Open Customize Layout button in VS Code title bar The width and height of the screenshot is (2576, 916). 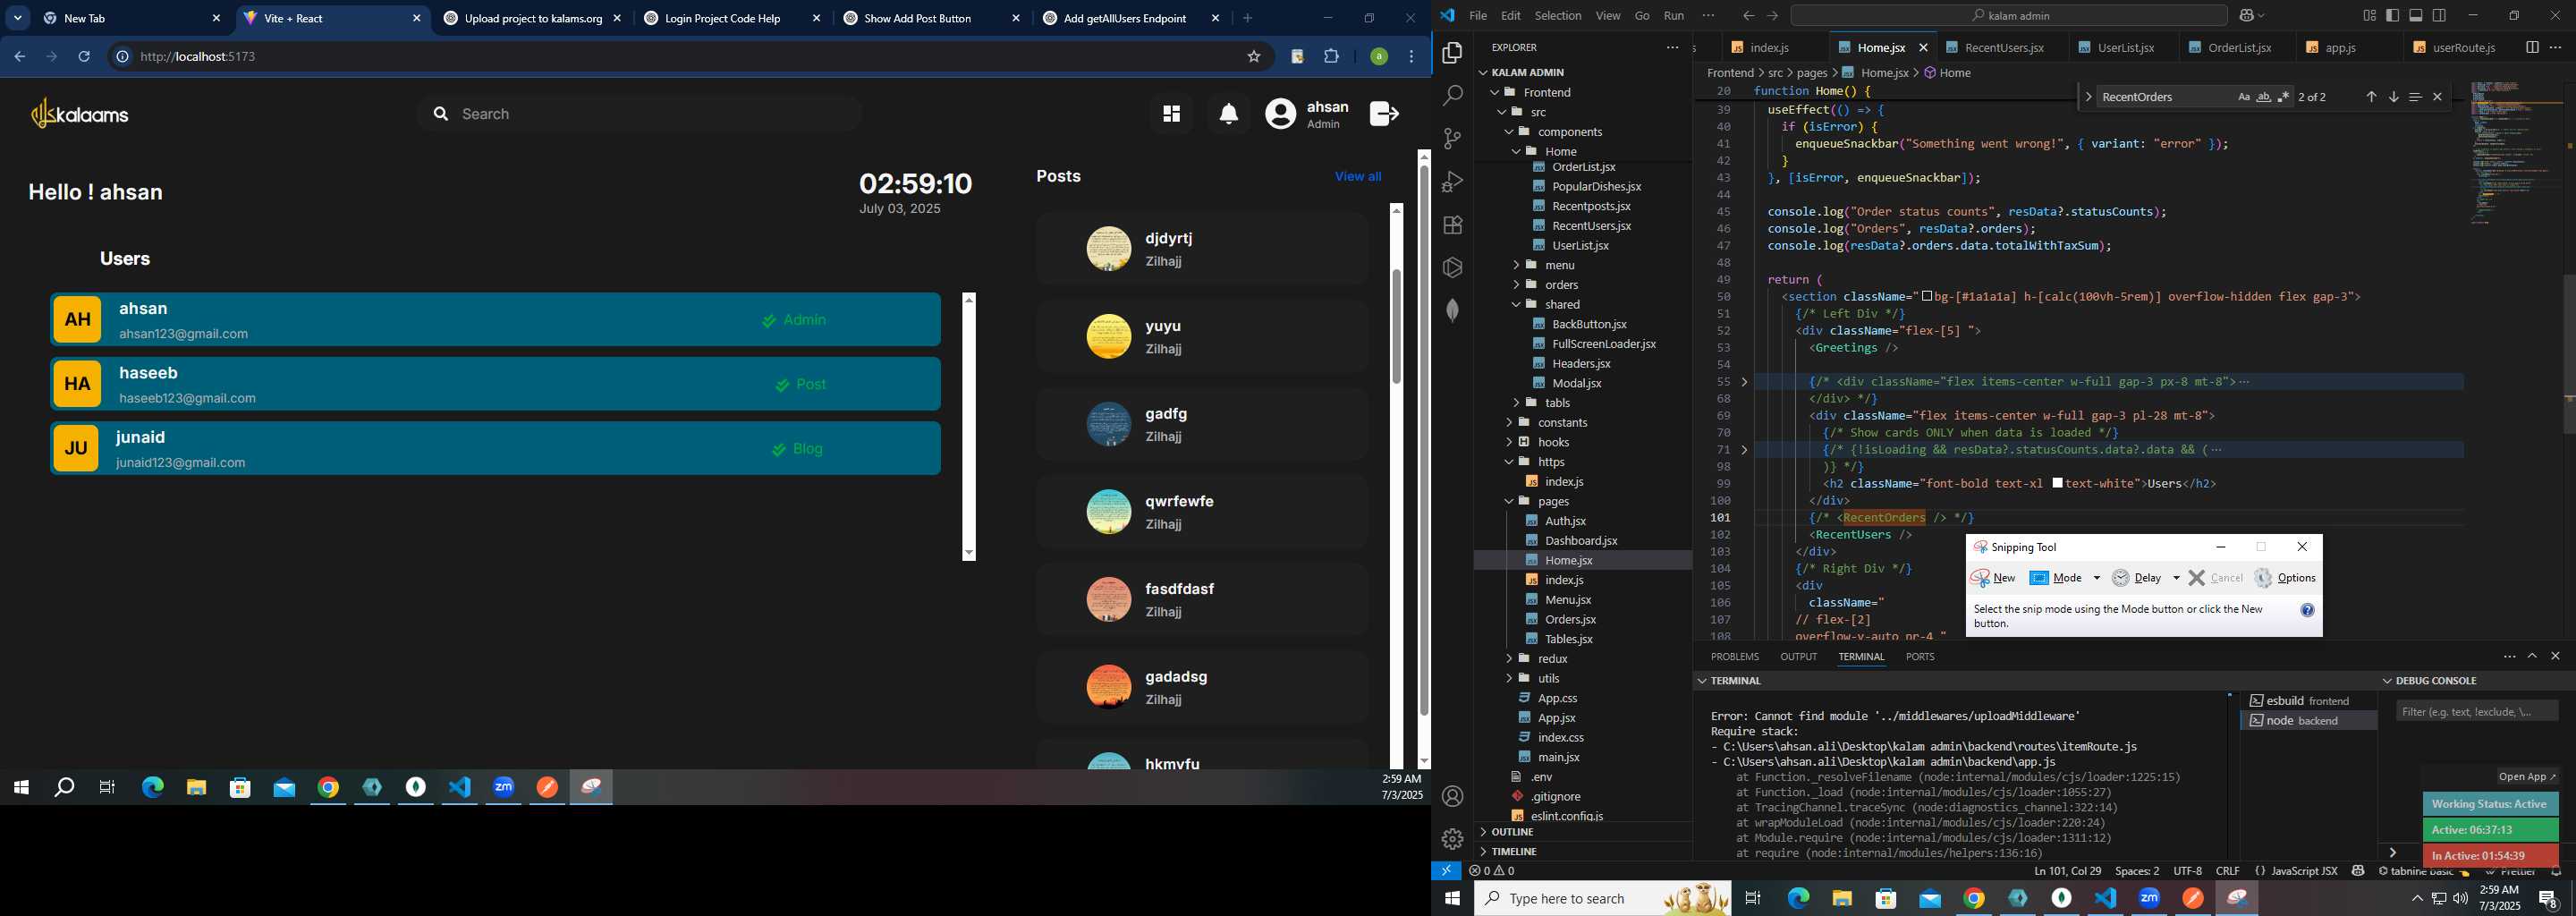2369,15
